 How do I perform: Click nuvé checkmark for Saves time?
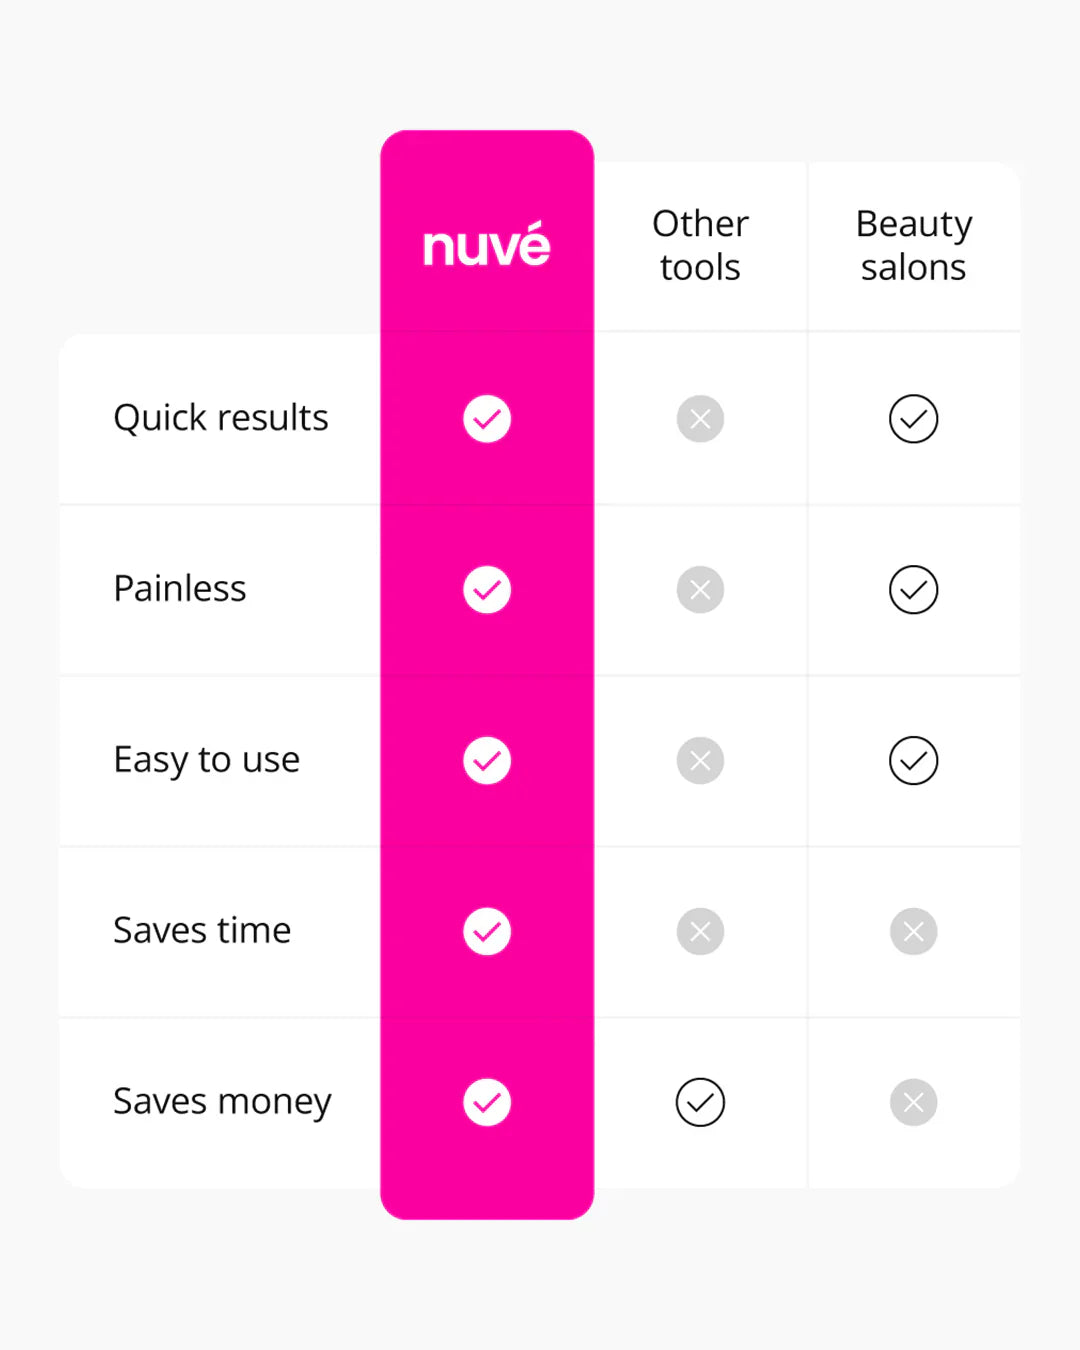(487, 932)
